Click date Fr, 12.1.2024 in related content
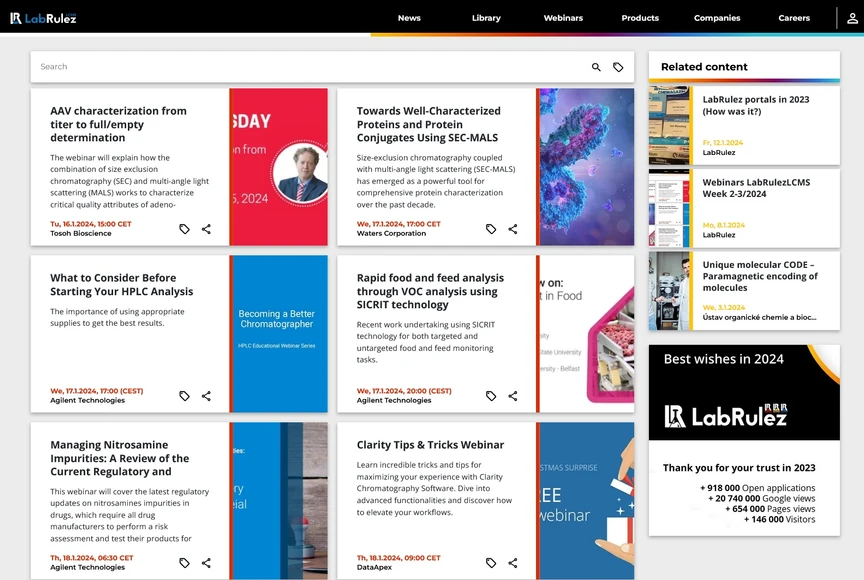The image size is (864, 580). 723,143
